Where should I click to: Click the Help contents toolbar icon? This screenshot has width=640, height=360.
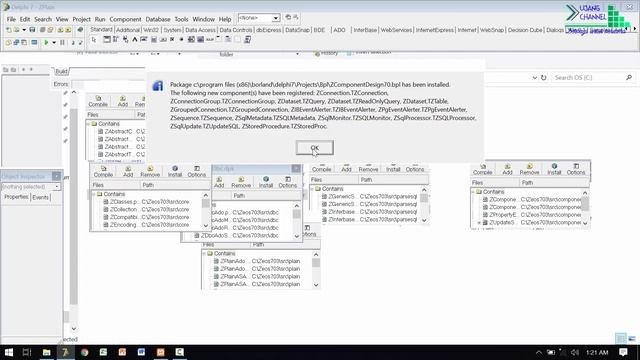[80, 30]
